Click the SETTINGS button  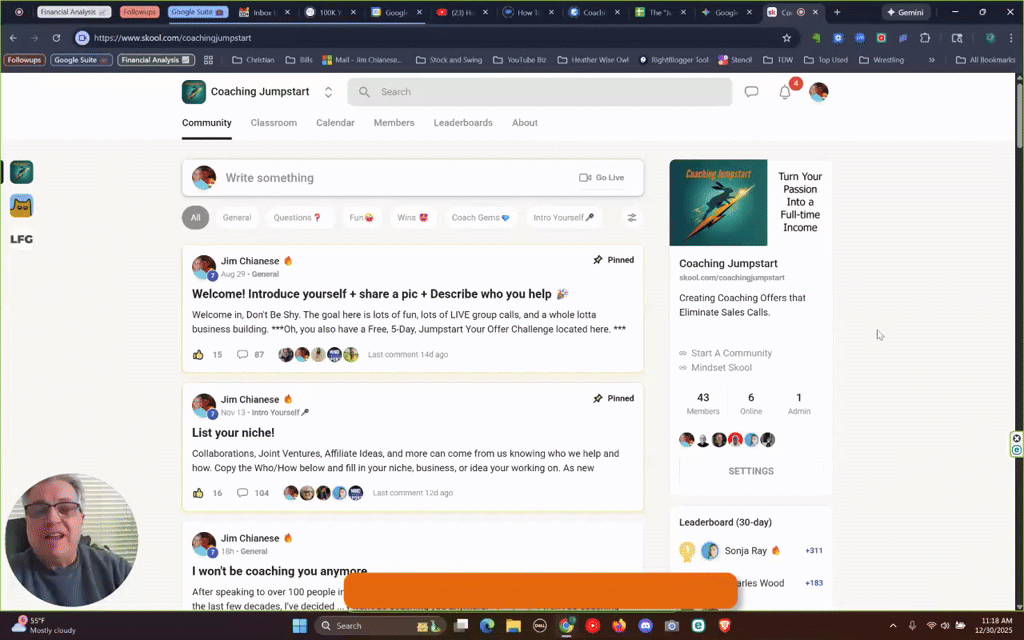tap(750, 471)
